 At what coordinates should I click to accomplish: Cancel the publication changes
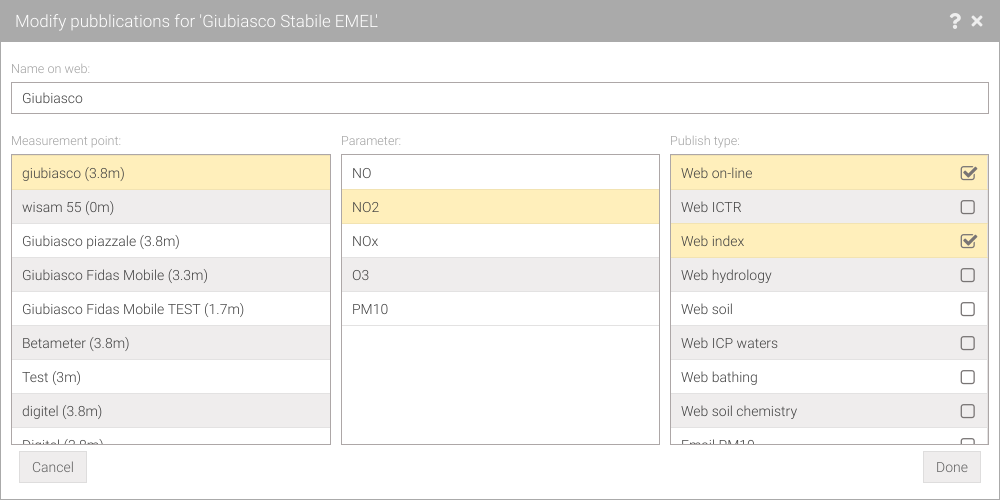[53, 467]
